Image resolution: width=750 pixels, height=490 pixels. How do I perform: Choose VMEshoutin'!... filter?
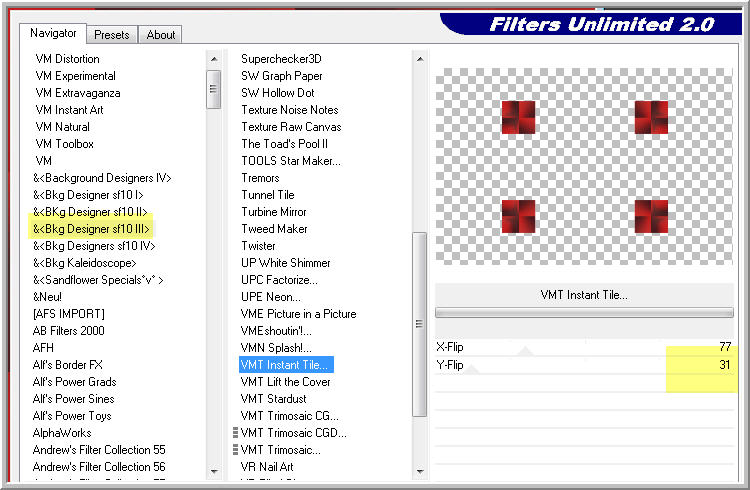pyautogui.click(x=276, y=331)
